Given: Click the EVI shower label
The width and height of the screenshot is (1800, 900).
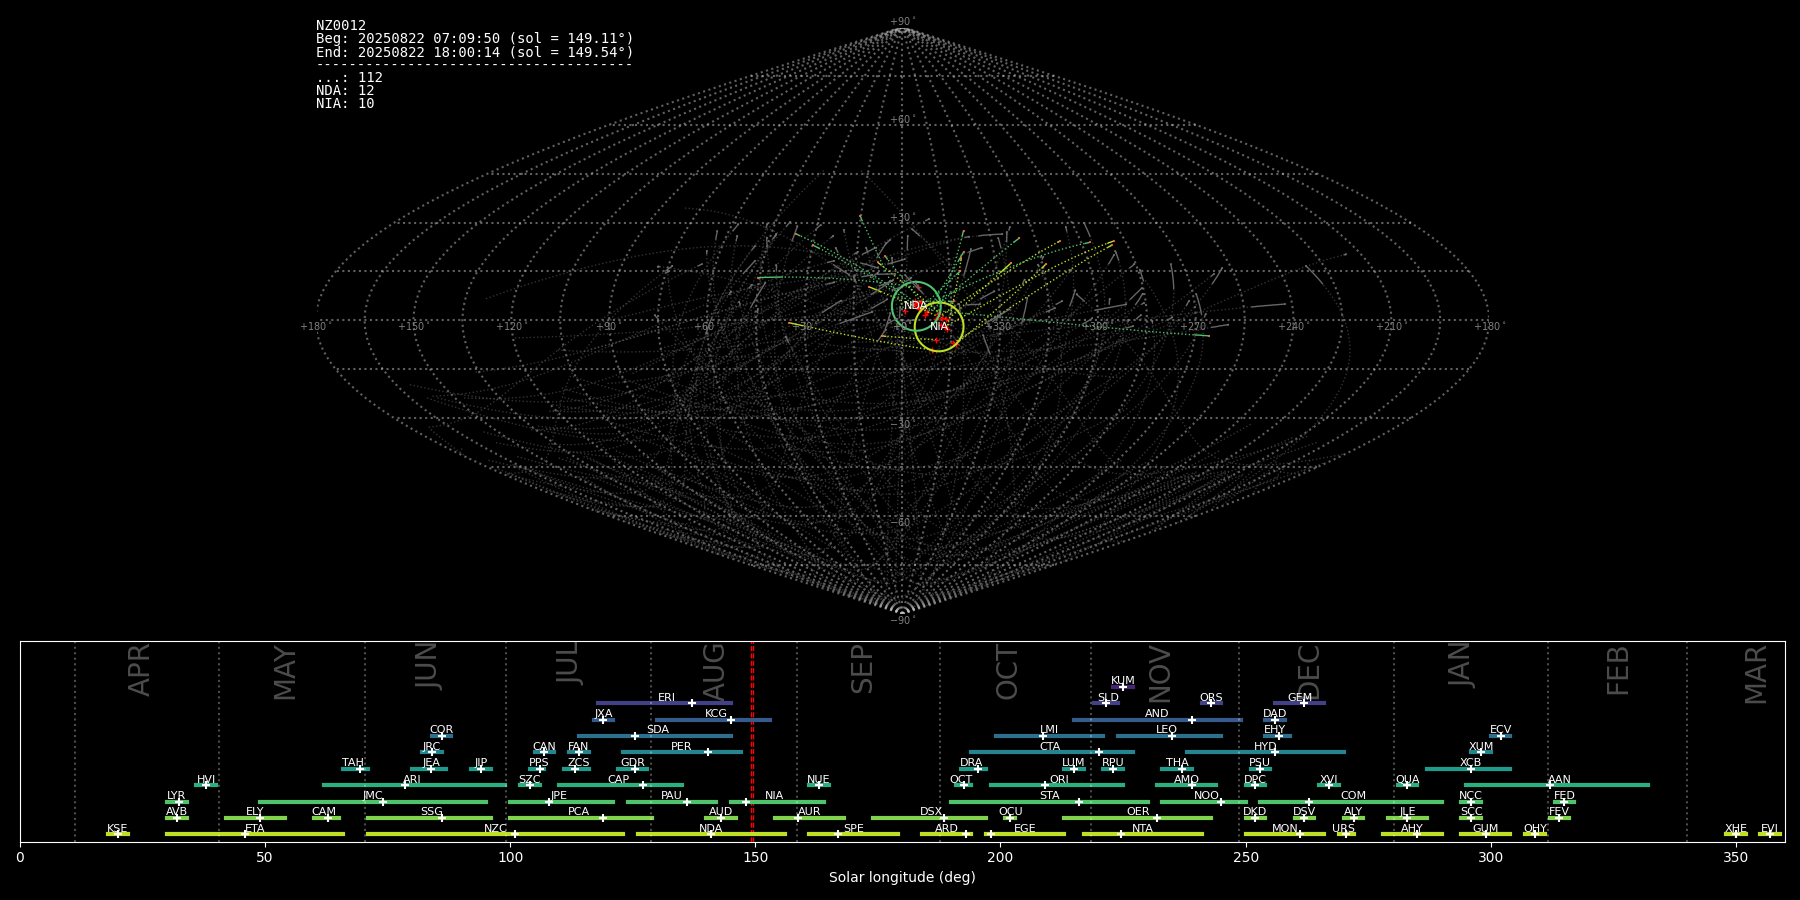Looking at the screenshot, I should pyautogui.click(x=1769, y=829).
